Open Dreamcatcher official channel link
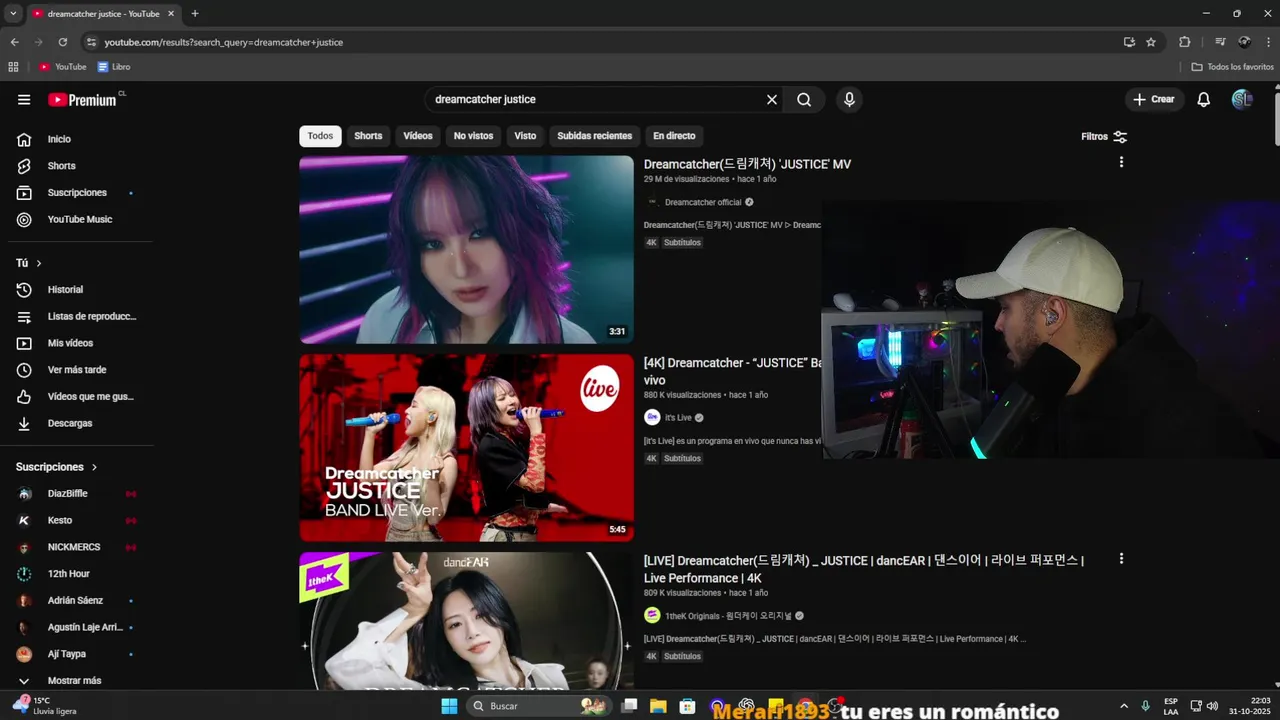 tap(703, 202)
